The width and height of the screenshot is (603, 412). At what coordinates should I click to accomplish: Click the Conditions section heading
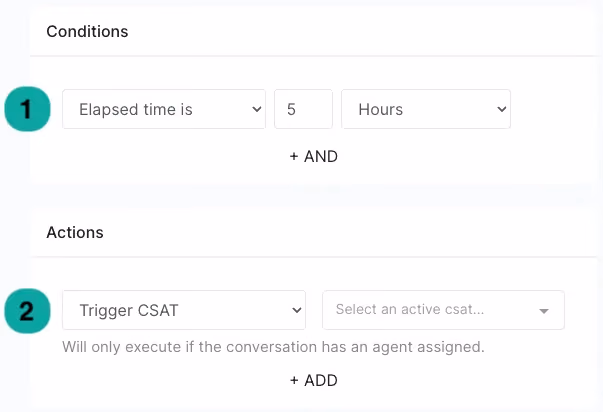pos(87,32)
